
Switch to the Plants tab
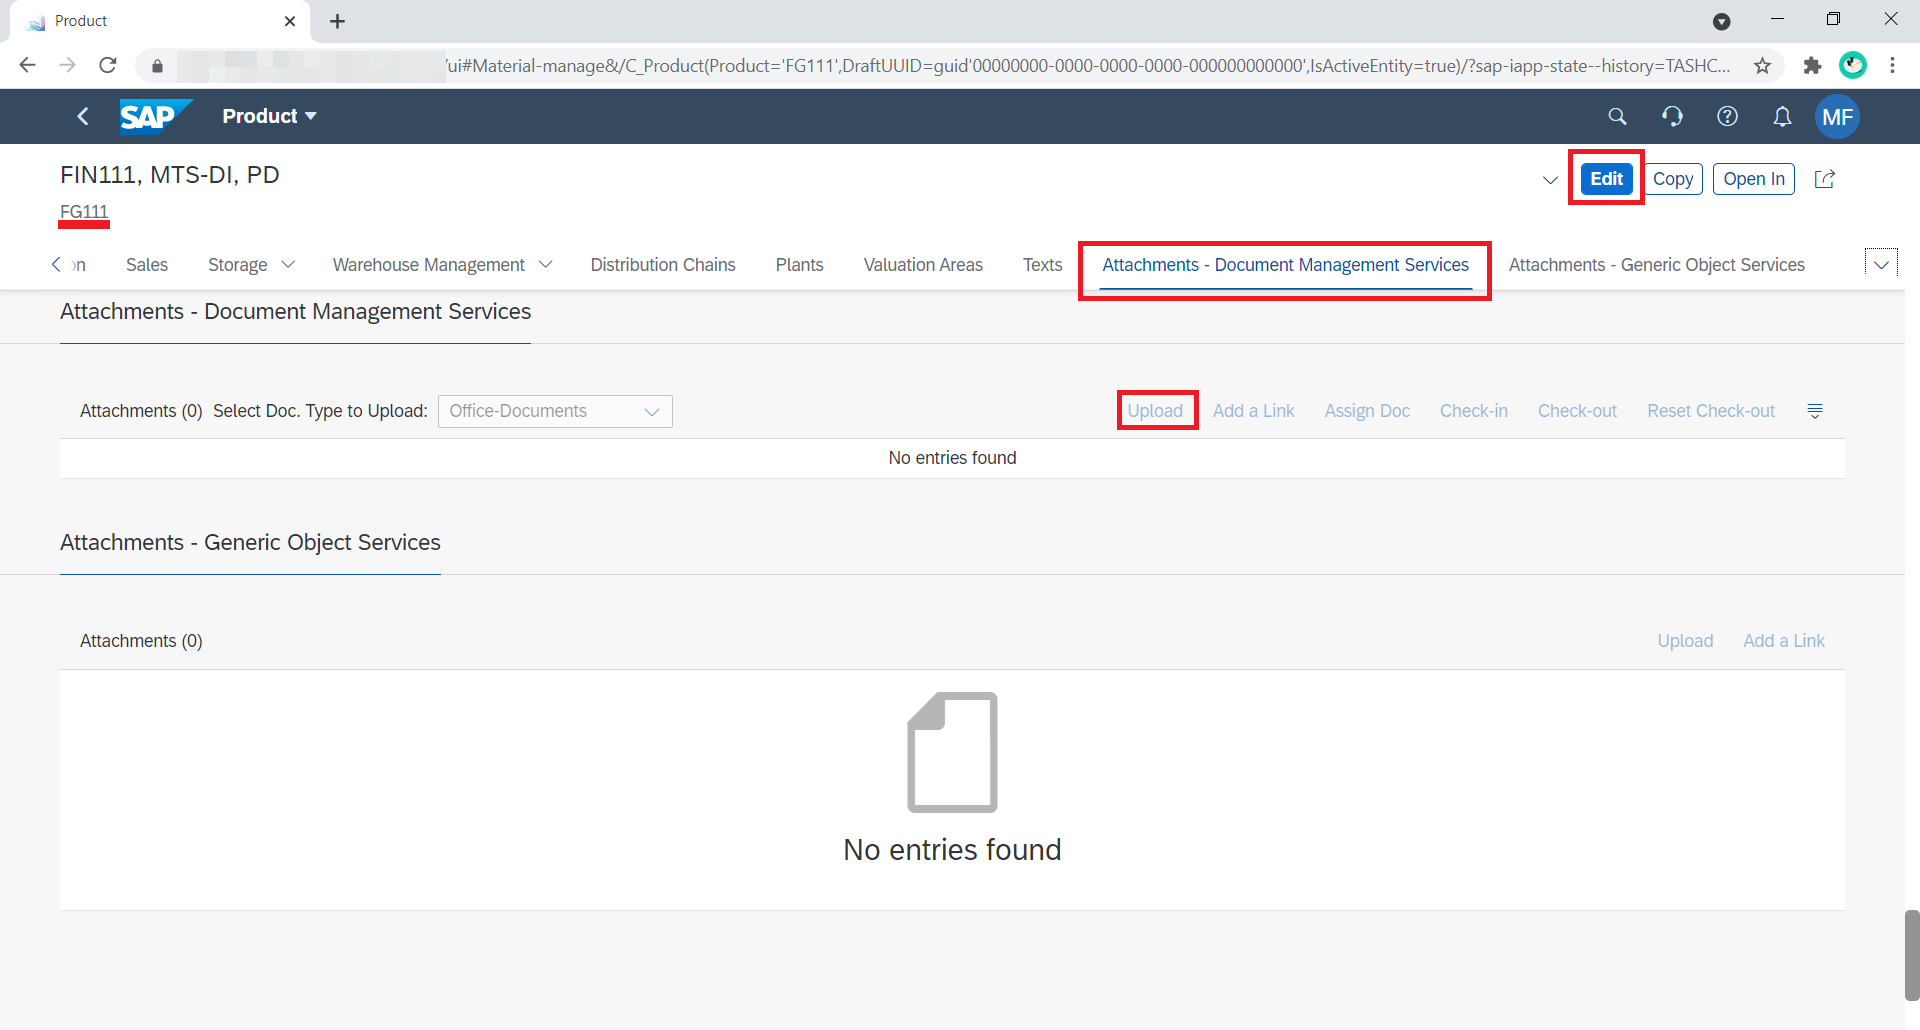click(x=799, y=265)
